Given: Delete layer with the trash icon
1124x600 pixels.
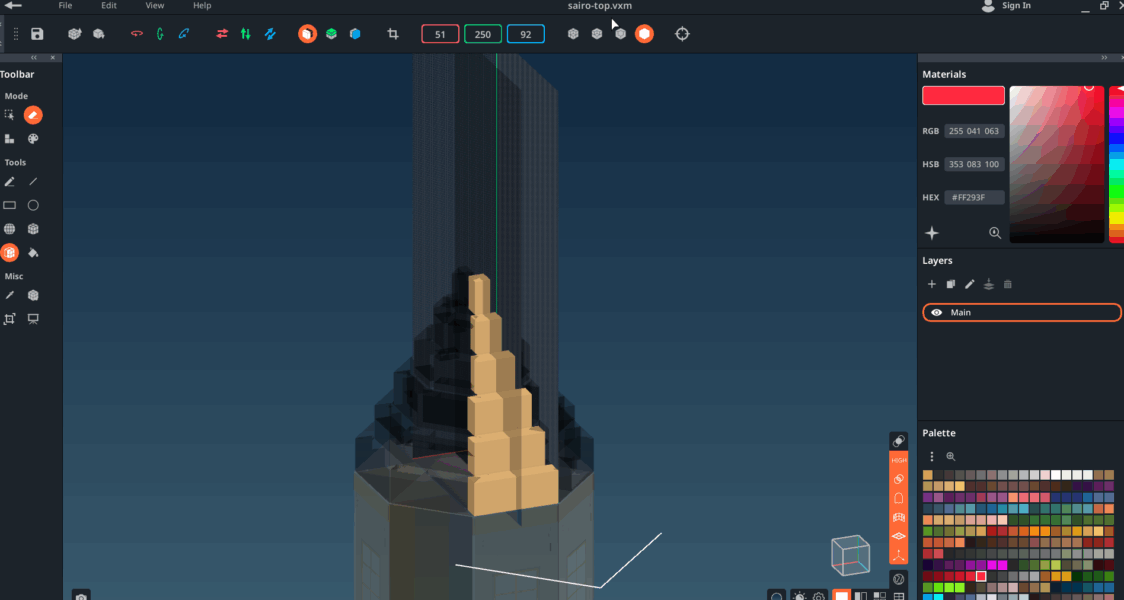Looking at the screenshot, I should tap(1007, 285).
